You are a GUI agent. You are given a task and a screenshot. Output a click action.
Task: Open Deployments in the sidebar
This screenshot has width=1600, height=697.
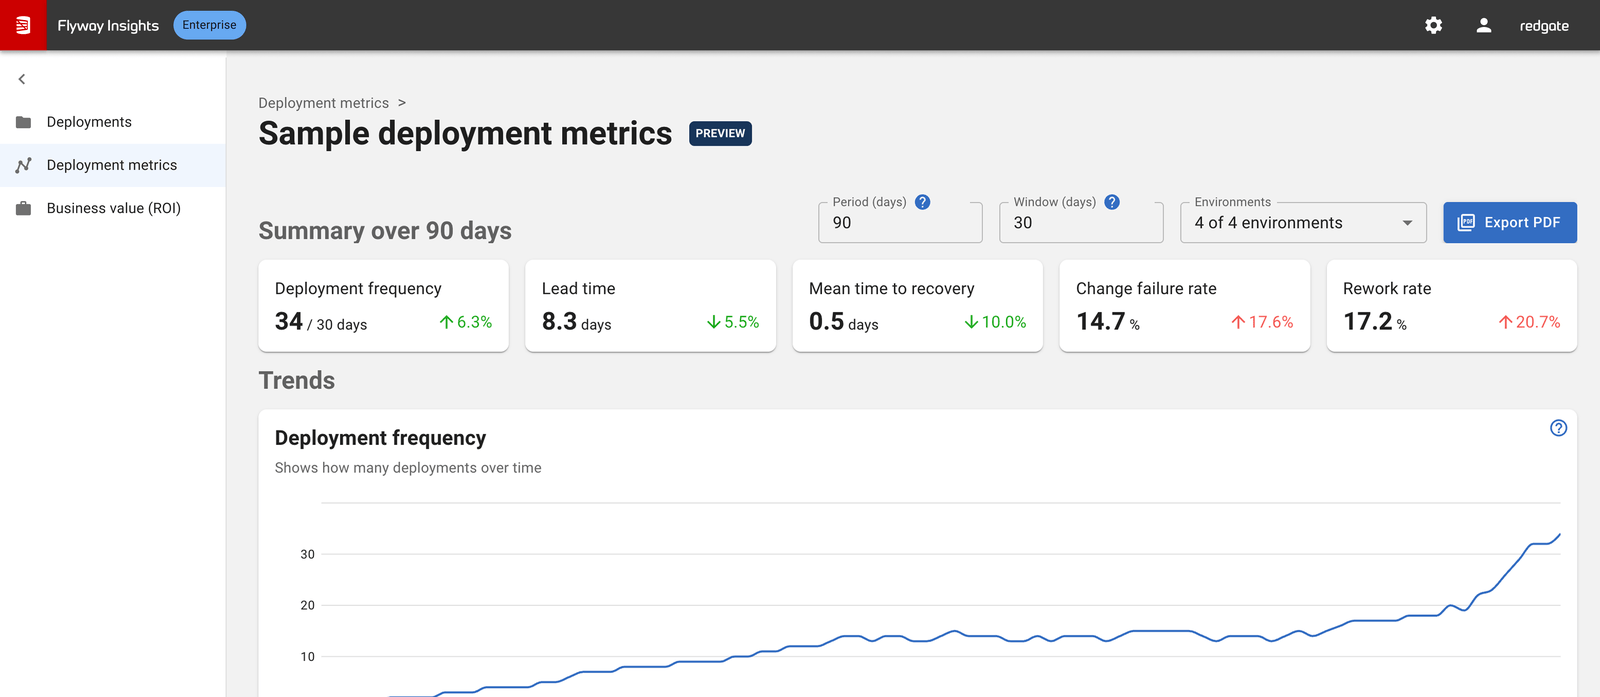click(x=112, y=122)
